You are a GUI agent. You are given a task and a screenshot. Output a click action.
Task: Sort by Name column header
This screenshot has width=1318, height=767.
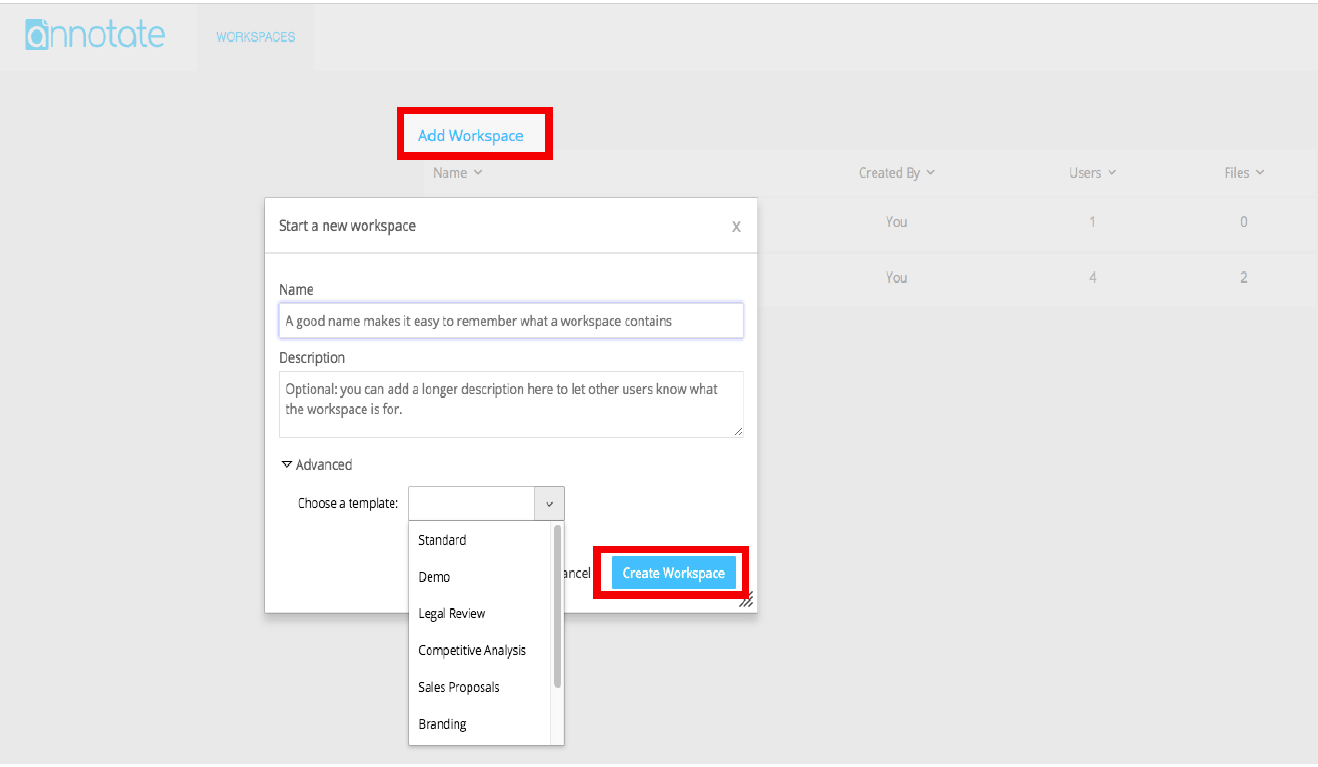click(458, 173)
